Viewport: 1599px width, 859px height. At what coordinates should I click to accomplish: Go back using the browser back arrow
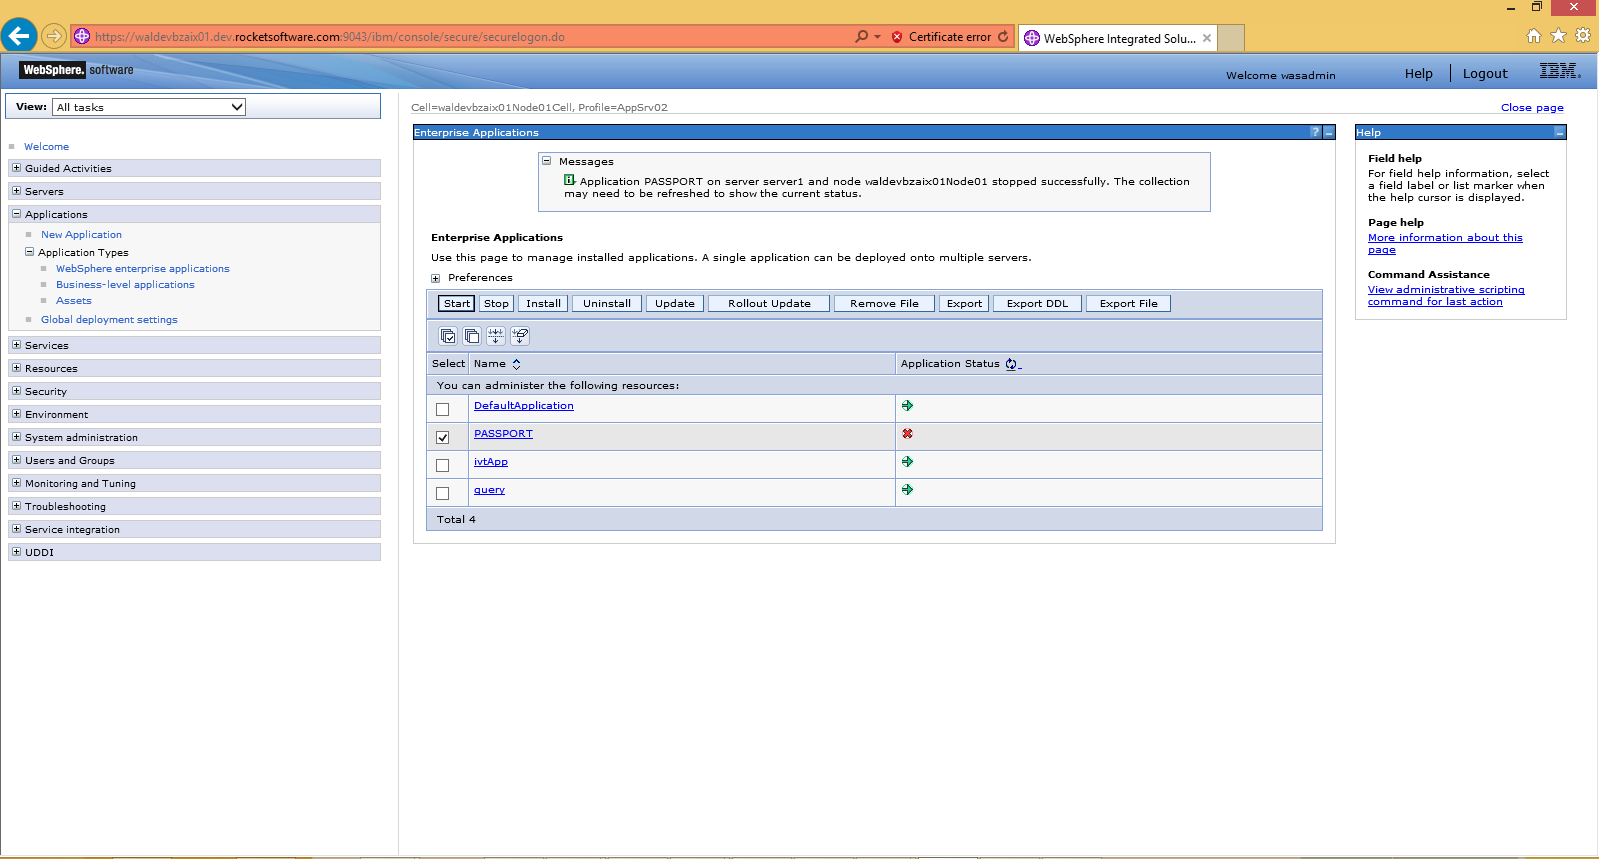click(x=19, y=36)
